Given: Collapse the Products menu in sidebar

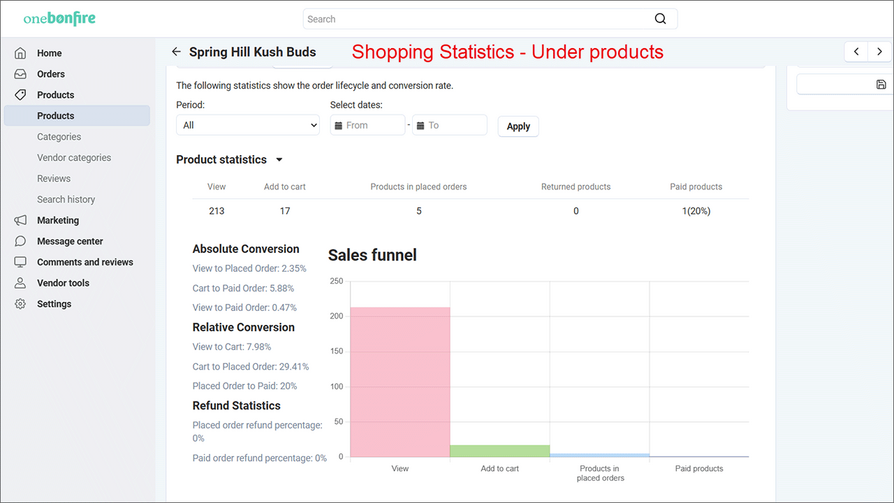Looking at the screenshot, I should coord(55,95).
